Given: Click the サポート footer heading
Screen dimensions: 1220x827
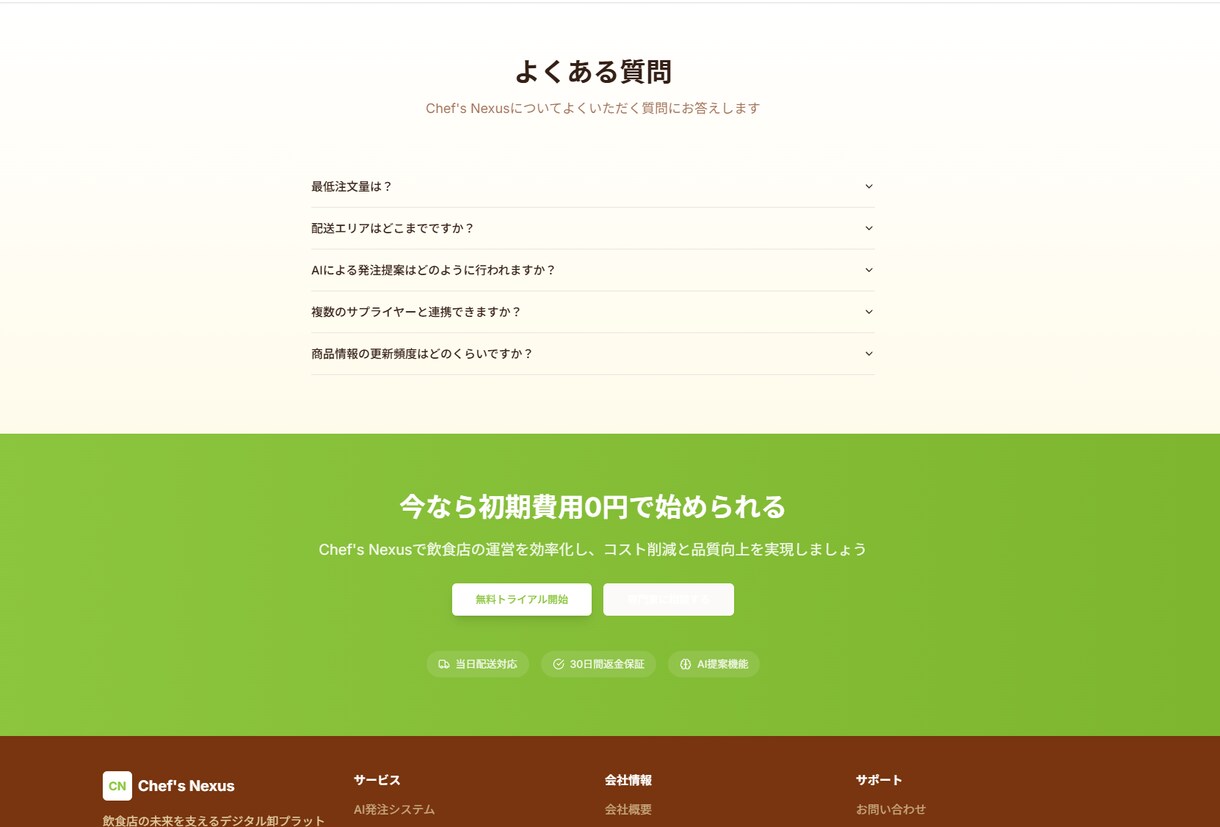Looking at the screenshot, I should pos(879,780).
